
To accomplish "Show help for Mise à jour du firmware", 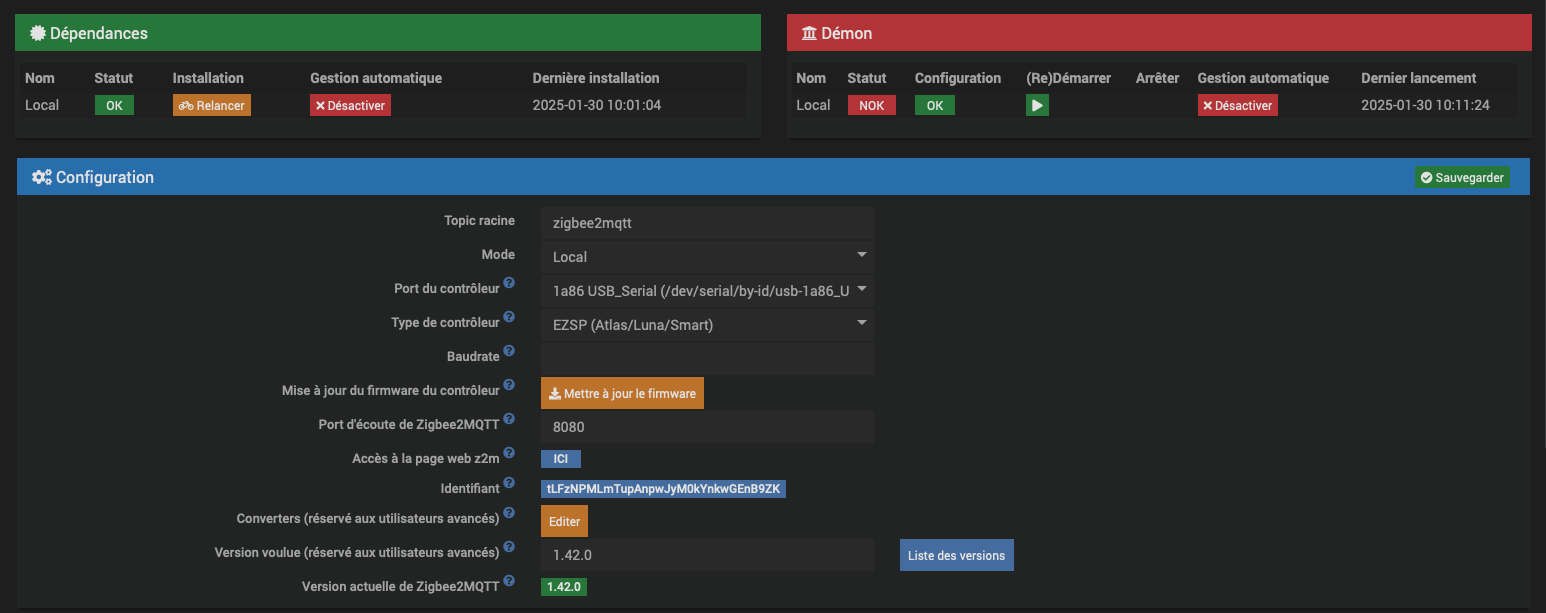I will 509,385.
